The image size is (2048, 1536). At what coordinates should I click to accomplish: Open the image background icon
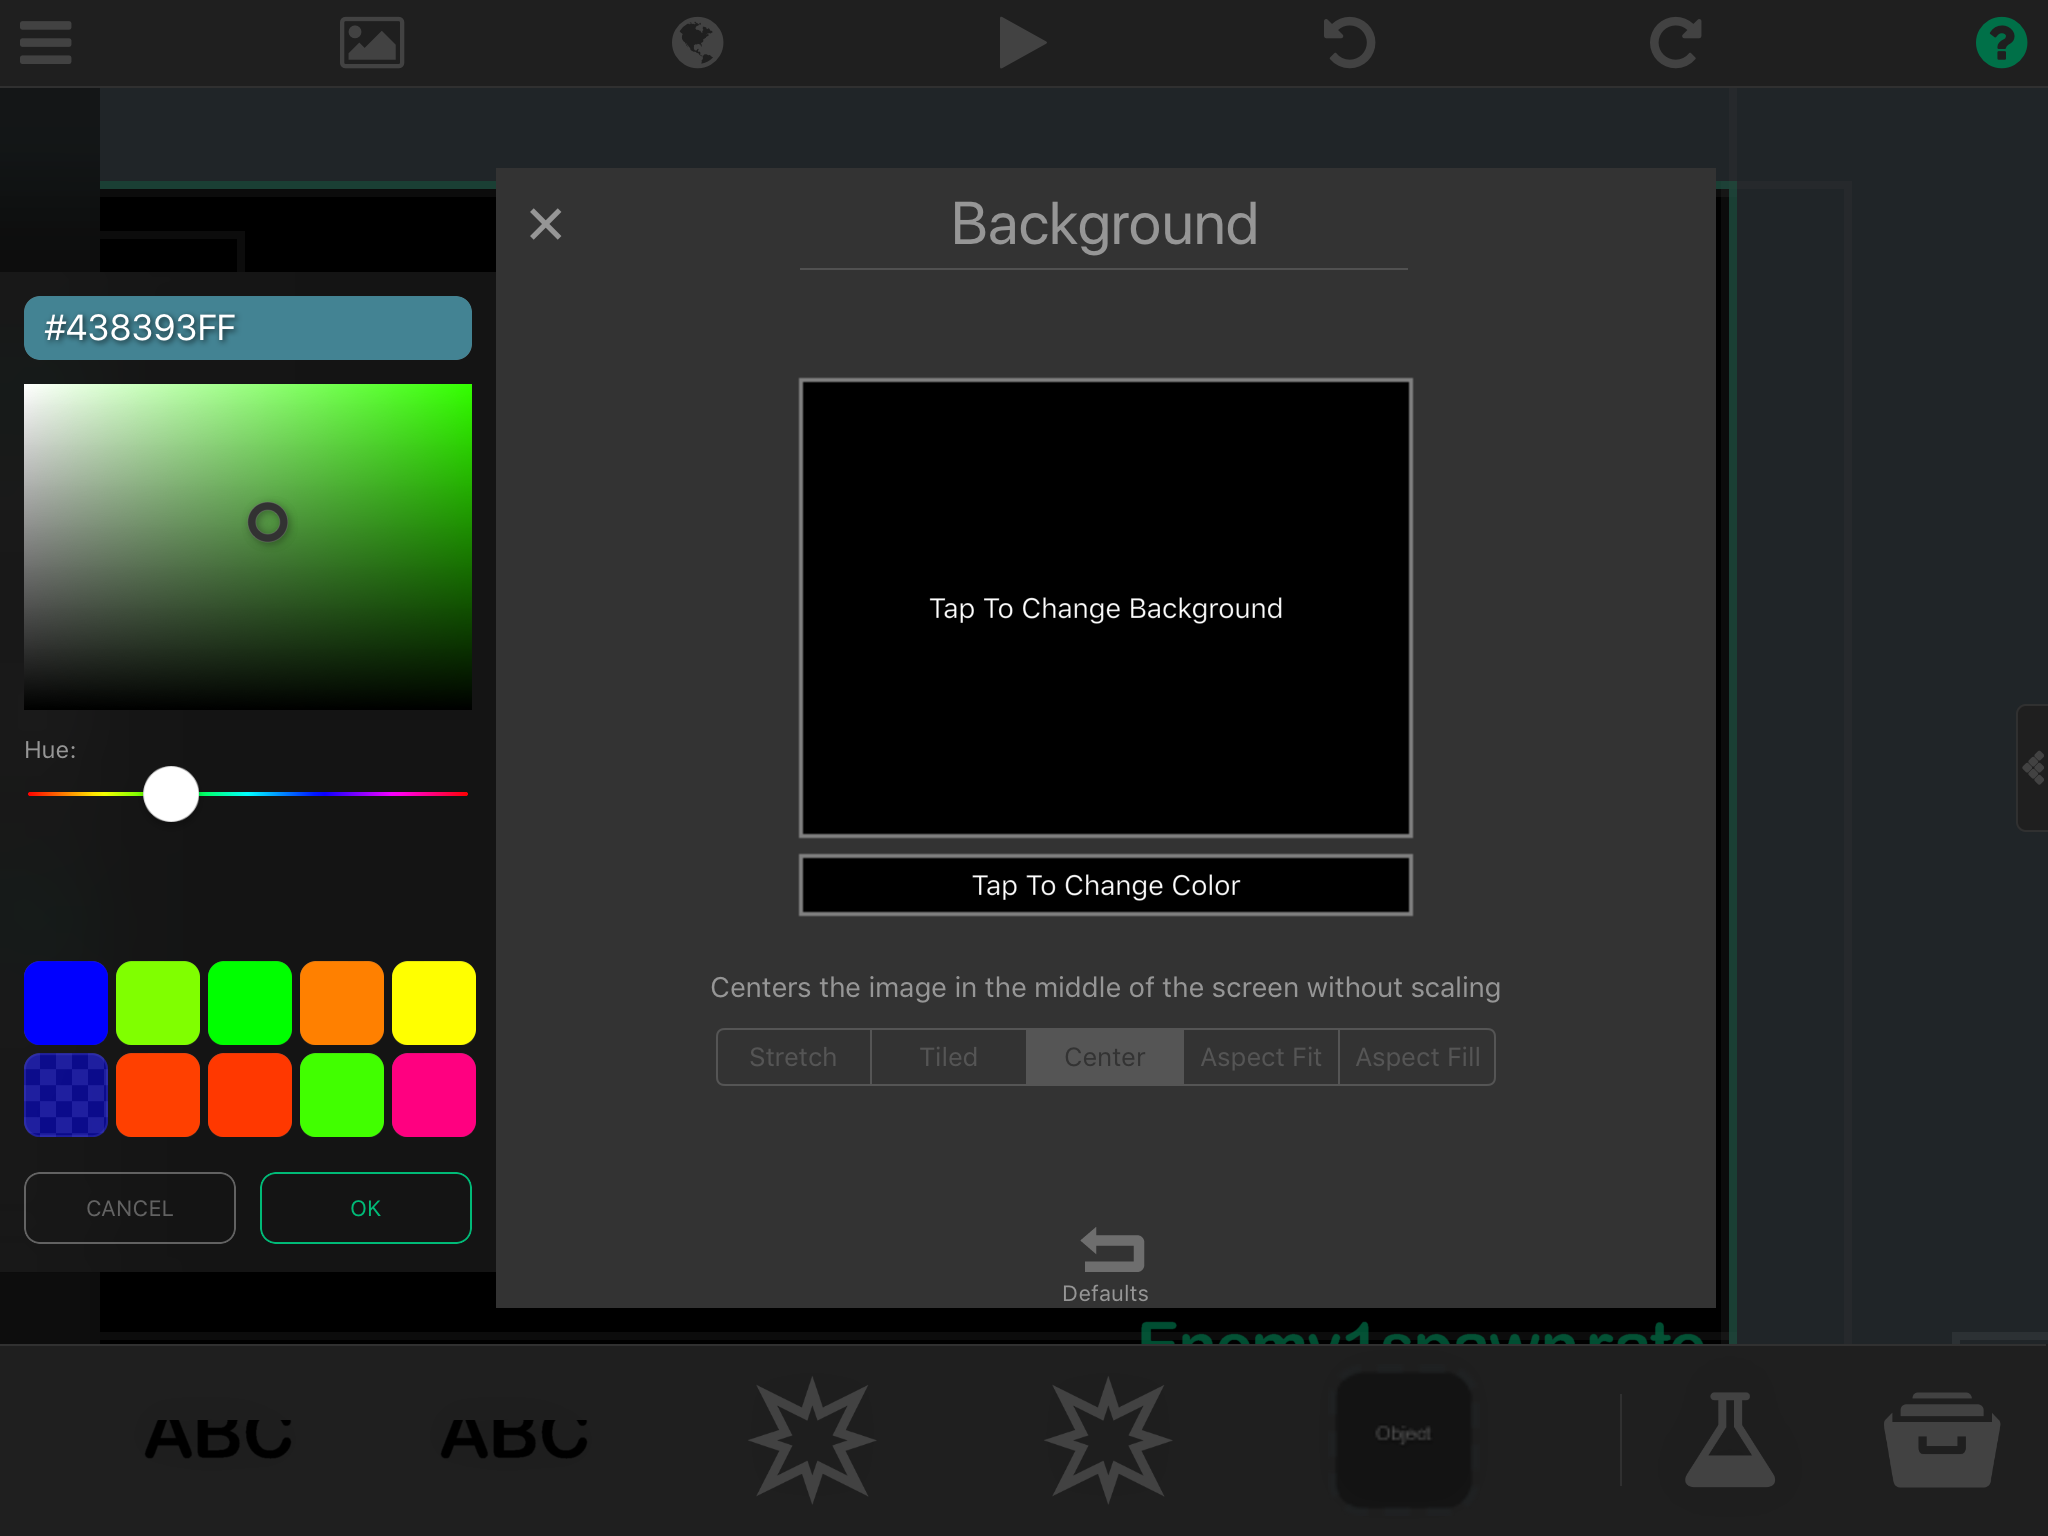click(x=371, y=43)
